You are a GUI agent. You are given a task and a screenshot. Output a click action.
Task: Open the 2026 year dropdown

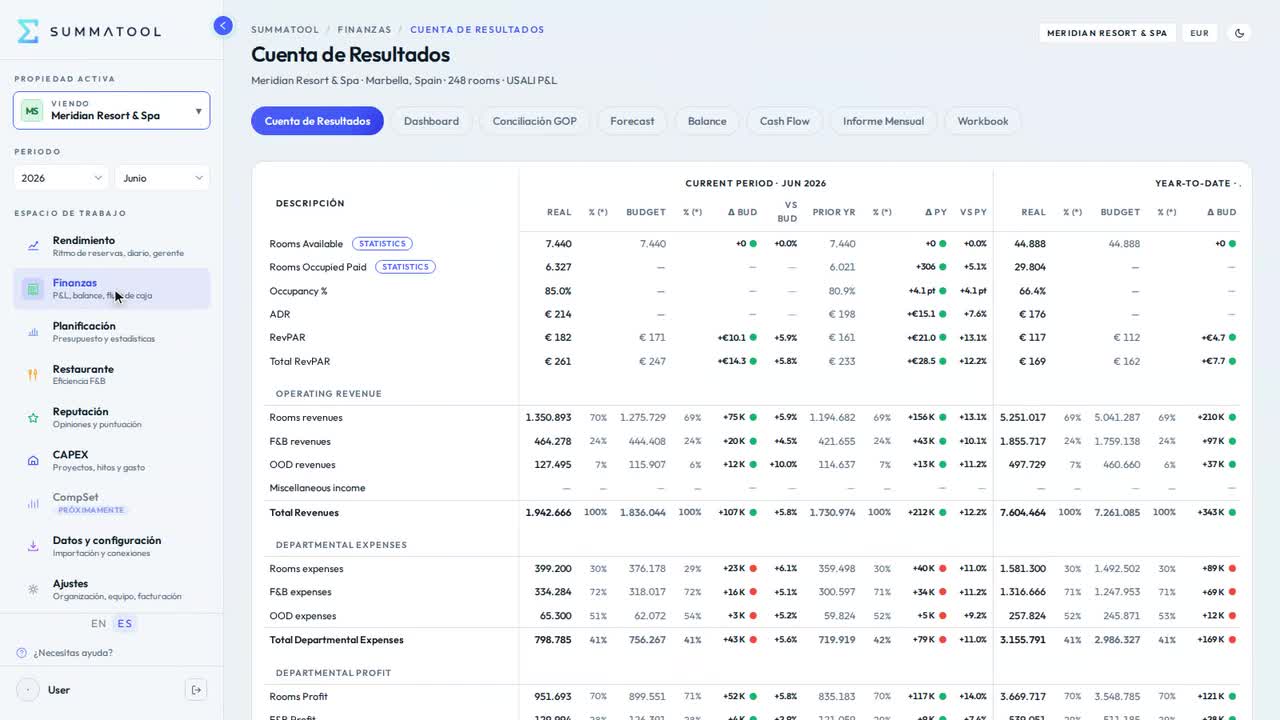click(x=61, y=178)
